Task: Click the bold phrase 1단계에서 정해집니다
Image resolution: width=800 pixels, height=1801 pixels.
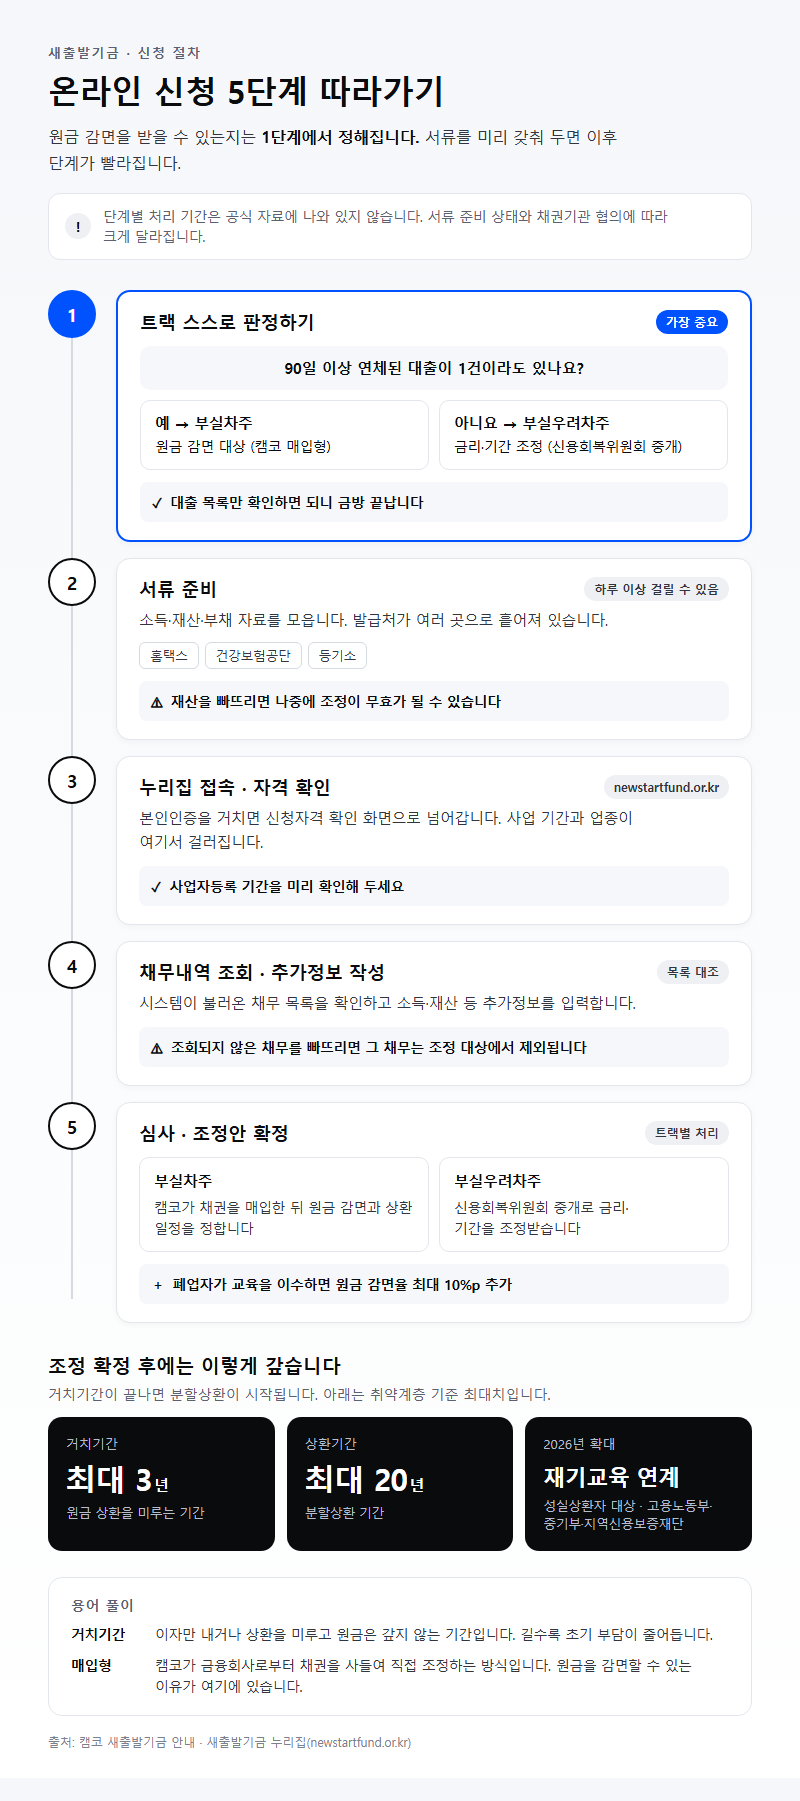Action: 340,137
